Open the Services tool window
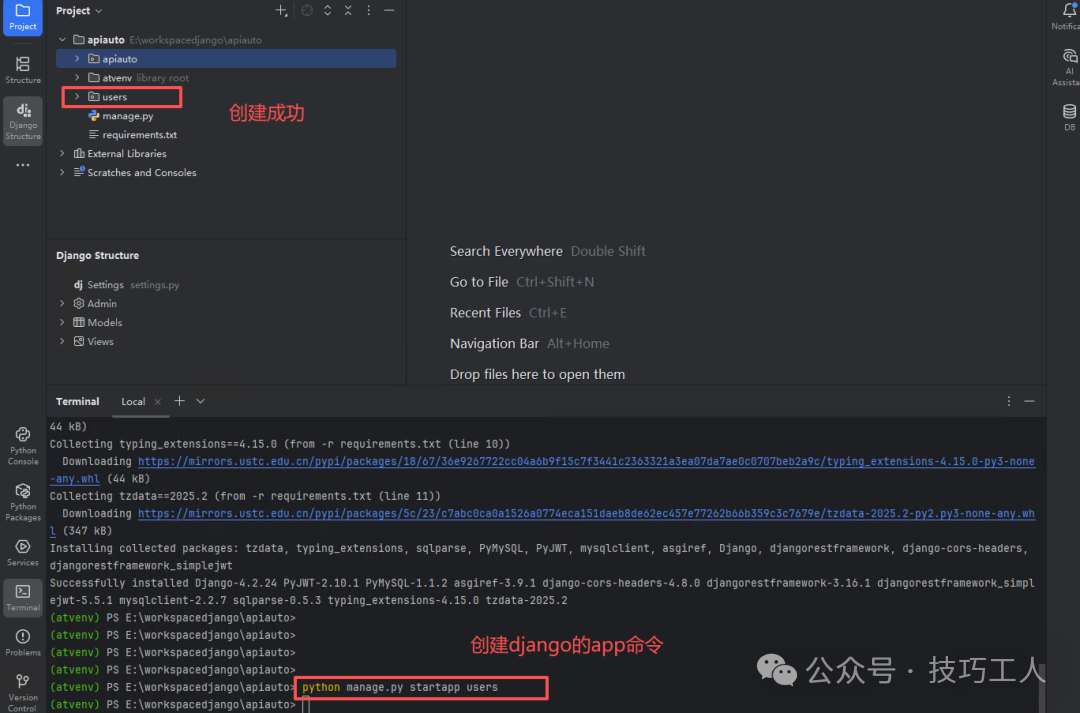Viewport: 1080px width, 713px height. [22, 548]
